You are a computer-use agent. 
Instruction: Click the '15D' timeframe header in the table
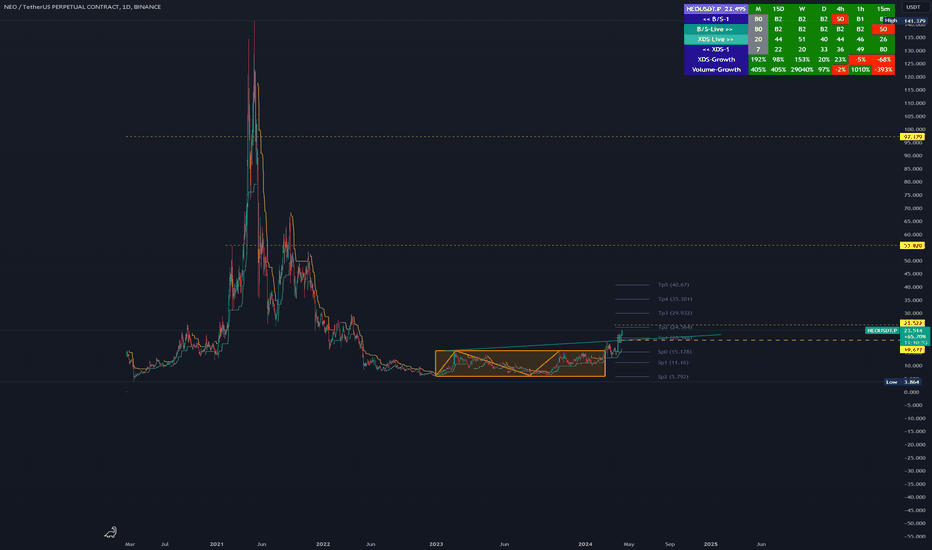pos(778,9)
